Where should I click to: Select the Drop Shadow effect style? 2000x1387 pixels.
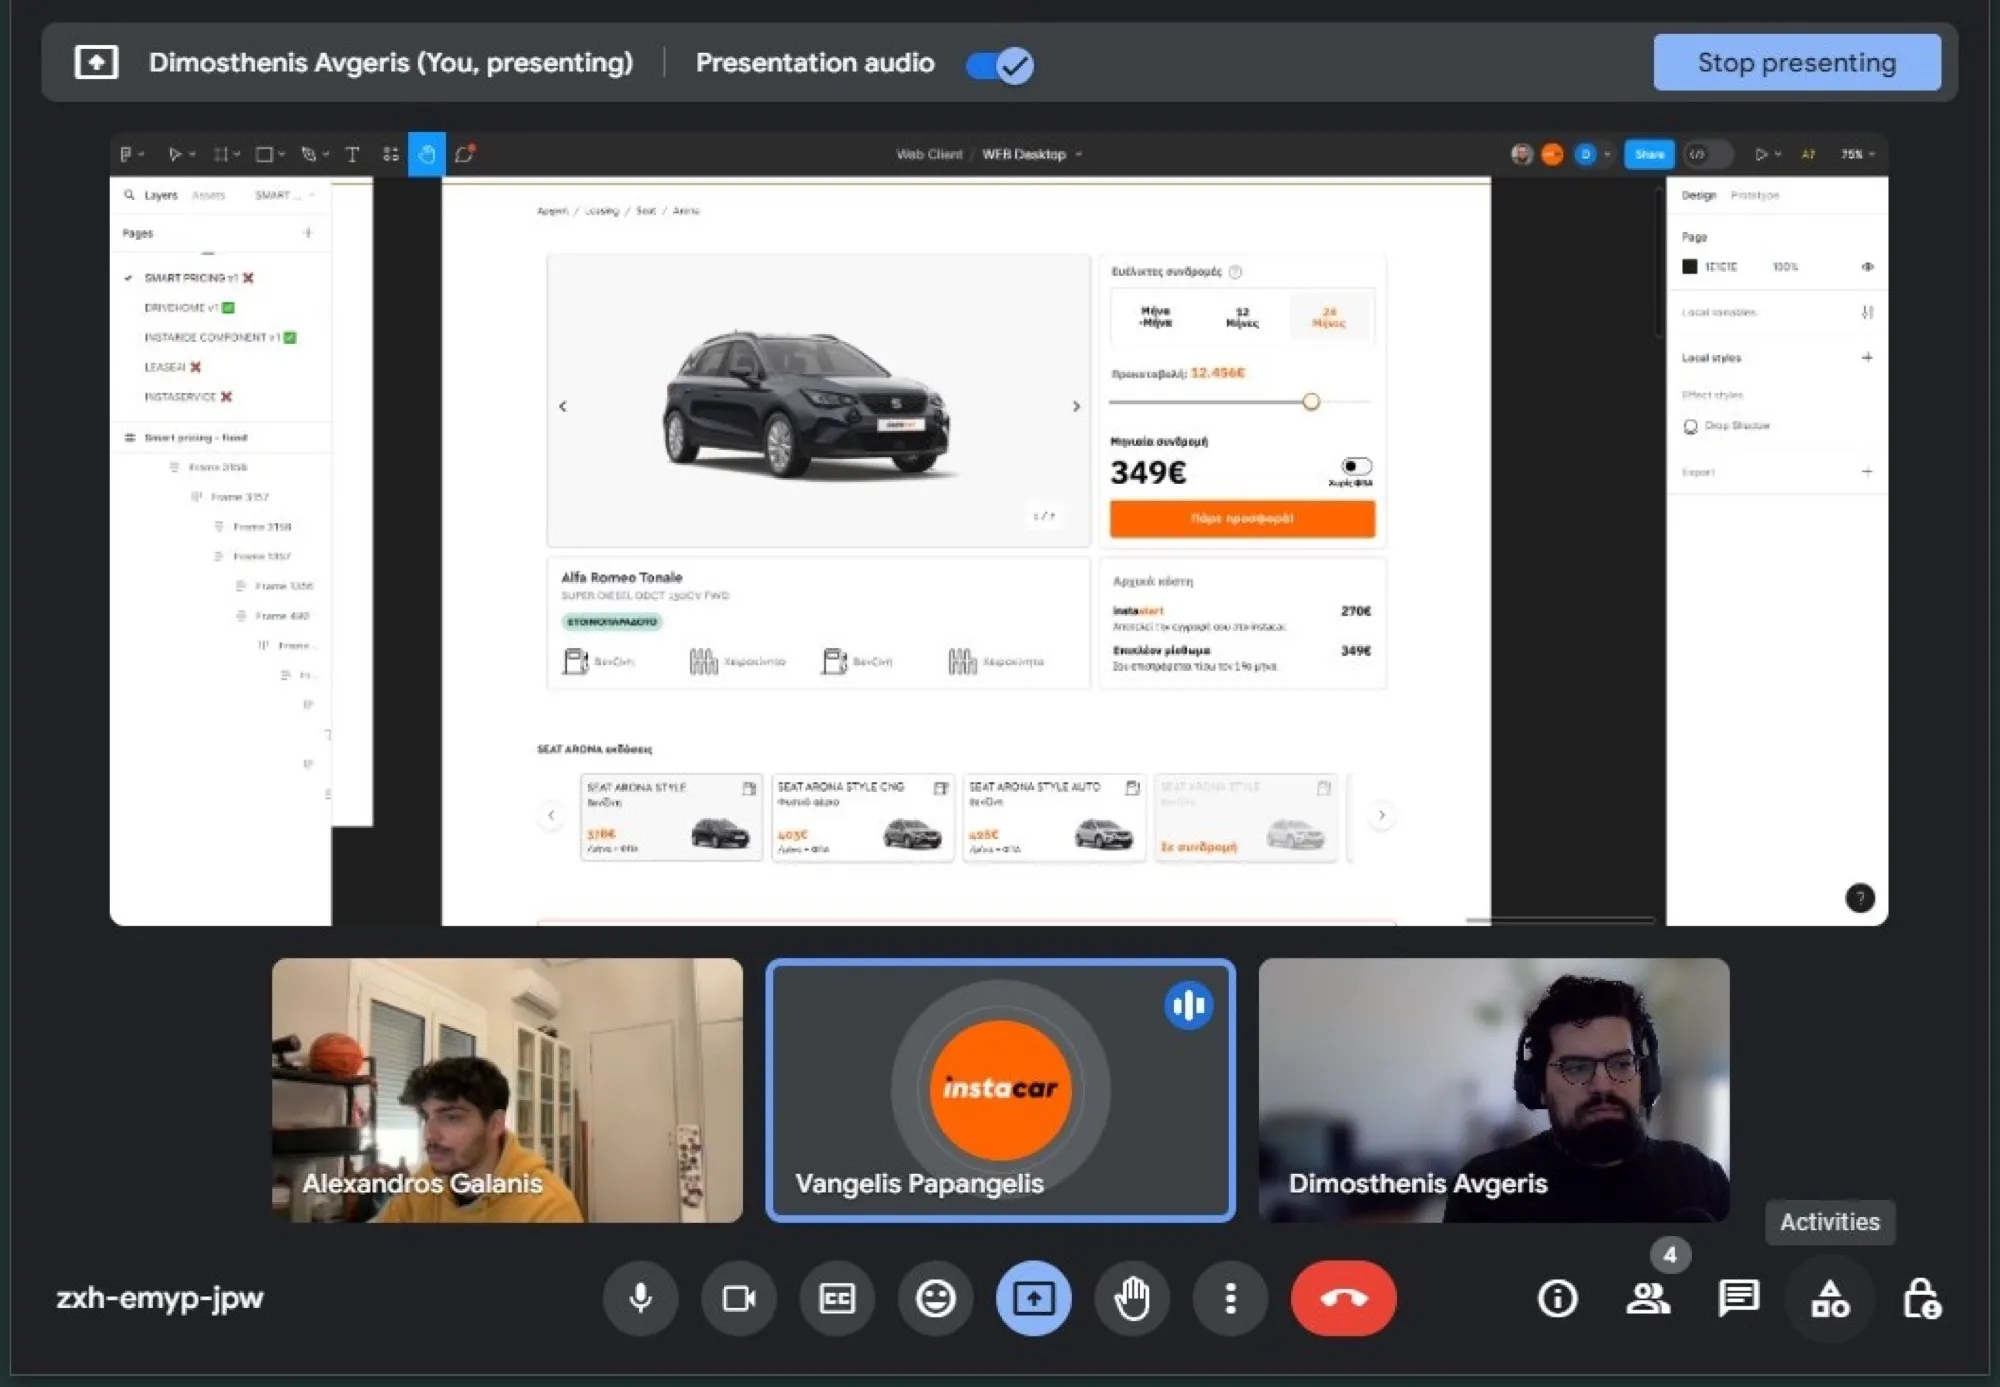coord(1727,426)
